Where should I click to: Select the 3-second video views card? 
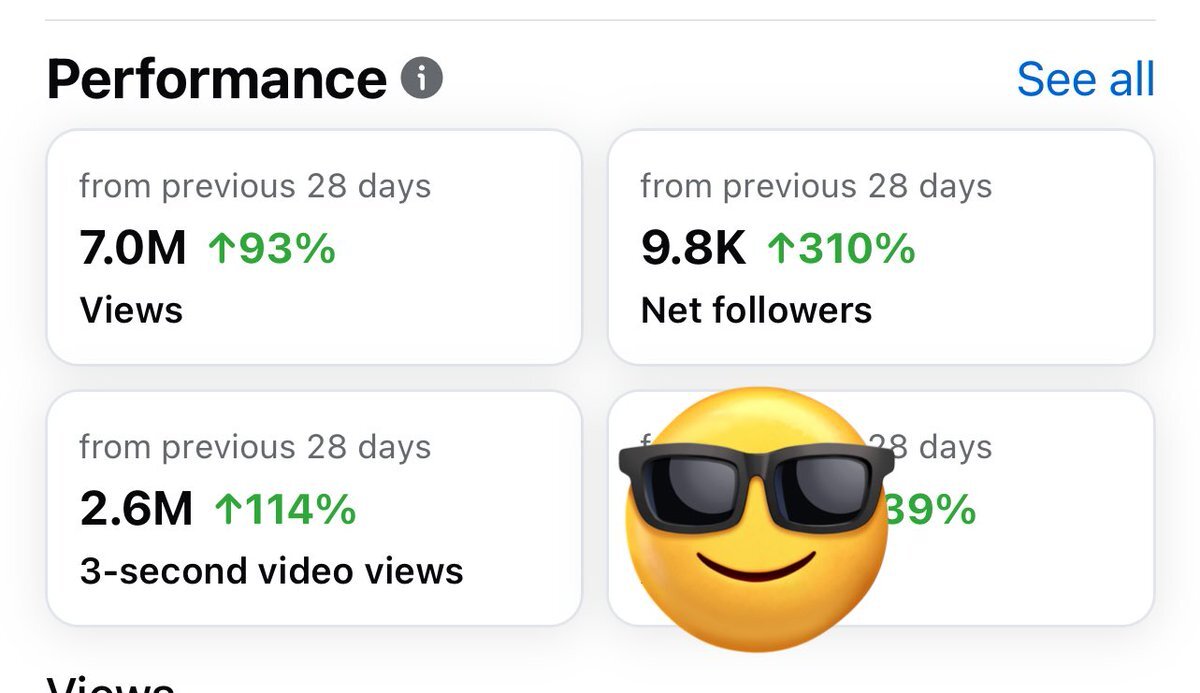[x=314, y=508]
